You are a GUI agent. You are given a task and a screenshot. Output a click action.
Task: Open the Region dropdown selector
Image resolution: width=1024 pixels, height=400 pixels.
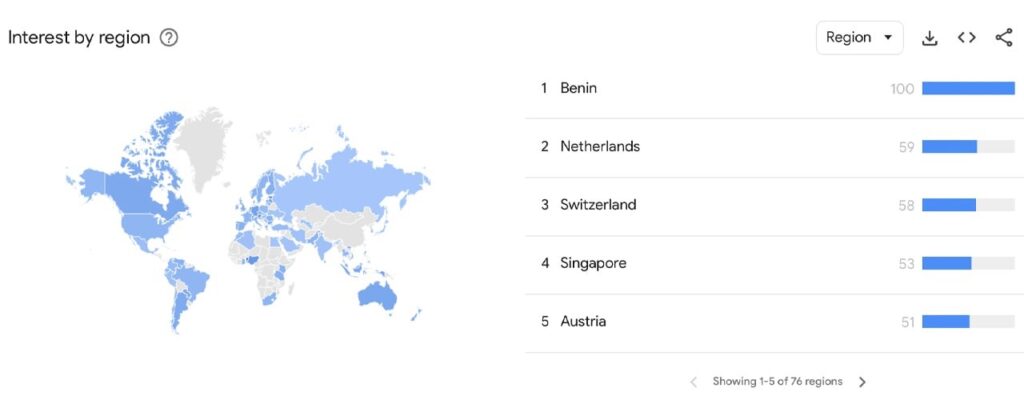click(x=859, y=38)
